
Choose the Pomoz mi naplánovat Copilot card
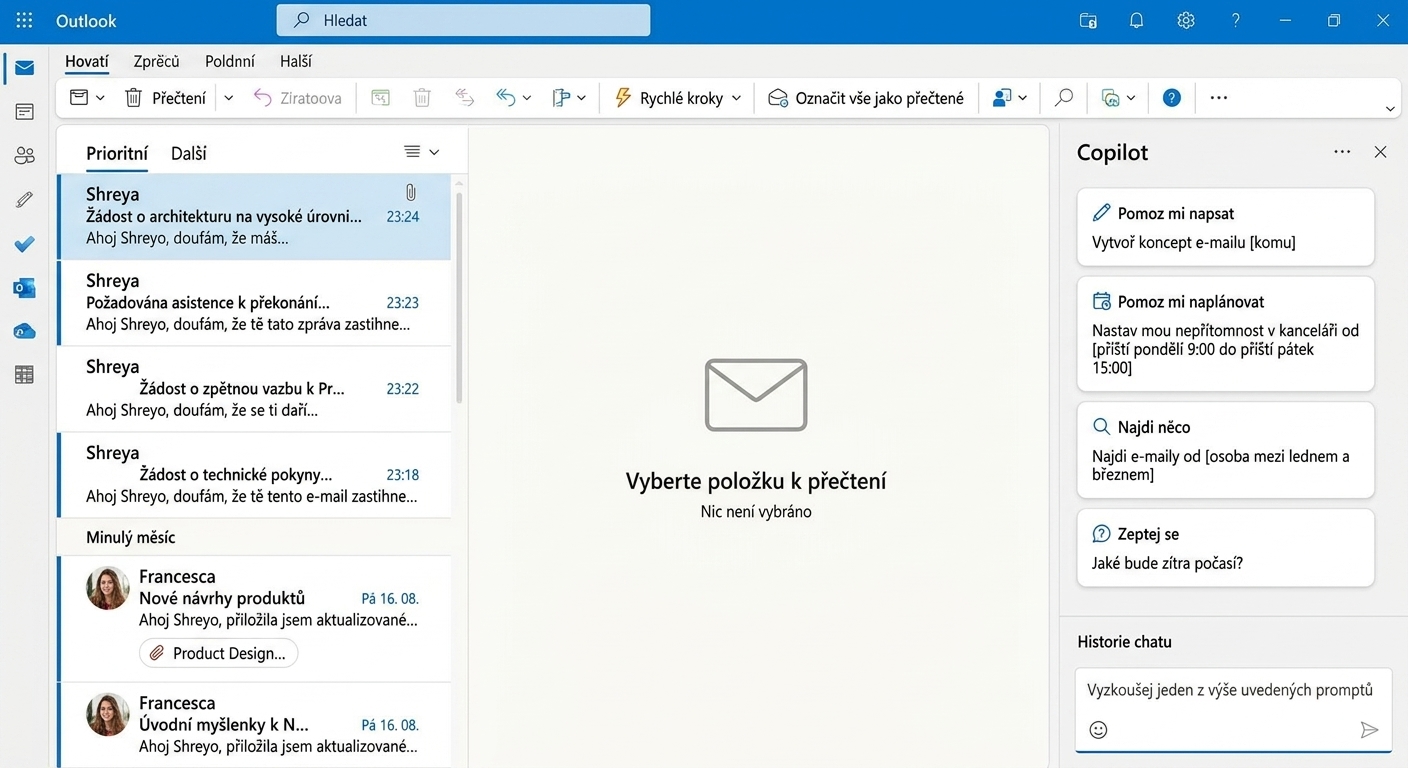click(1226, 334)
